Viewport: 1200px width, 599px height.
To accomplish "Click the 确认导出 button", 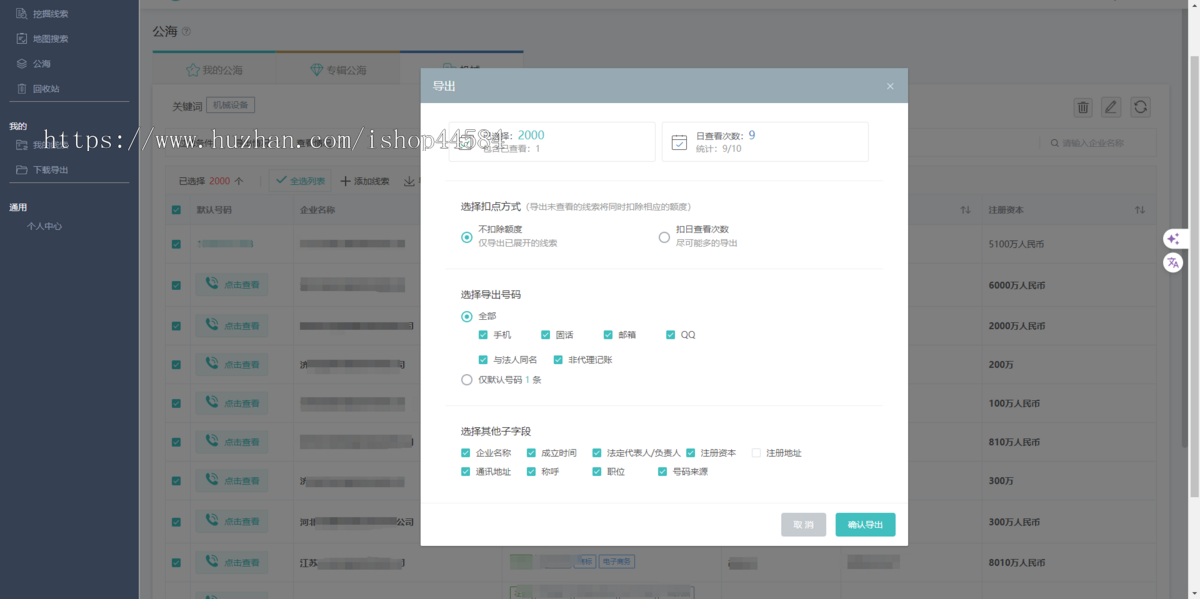I will pos(865,524).
